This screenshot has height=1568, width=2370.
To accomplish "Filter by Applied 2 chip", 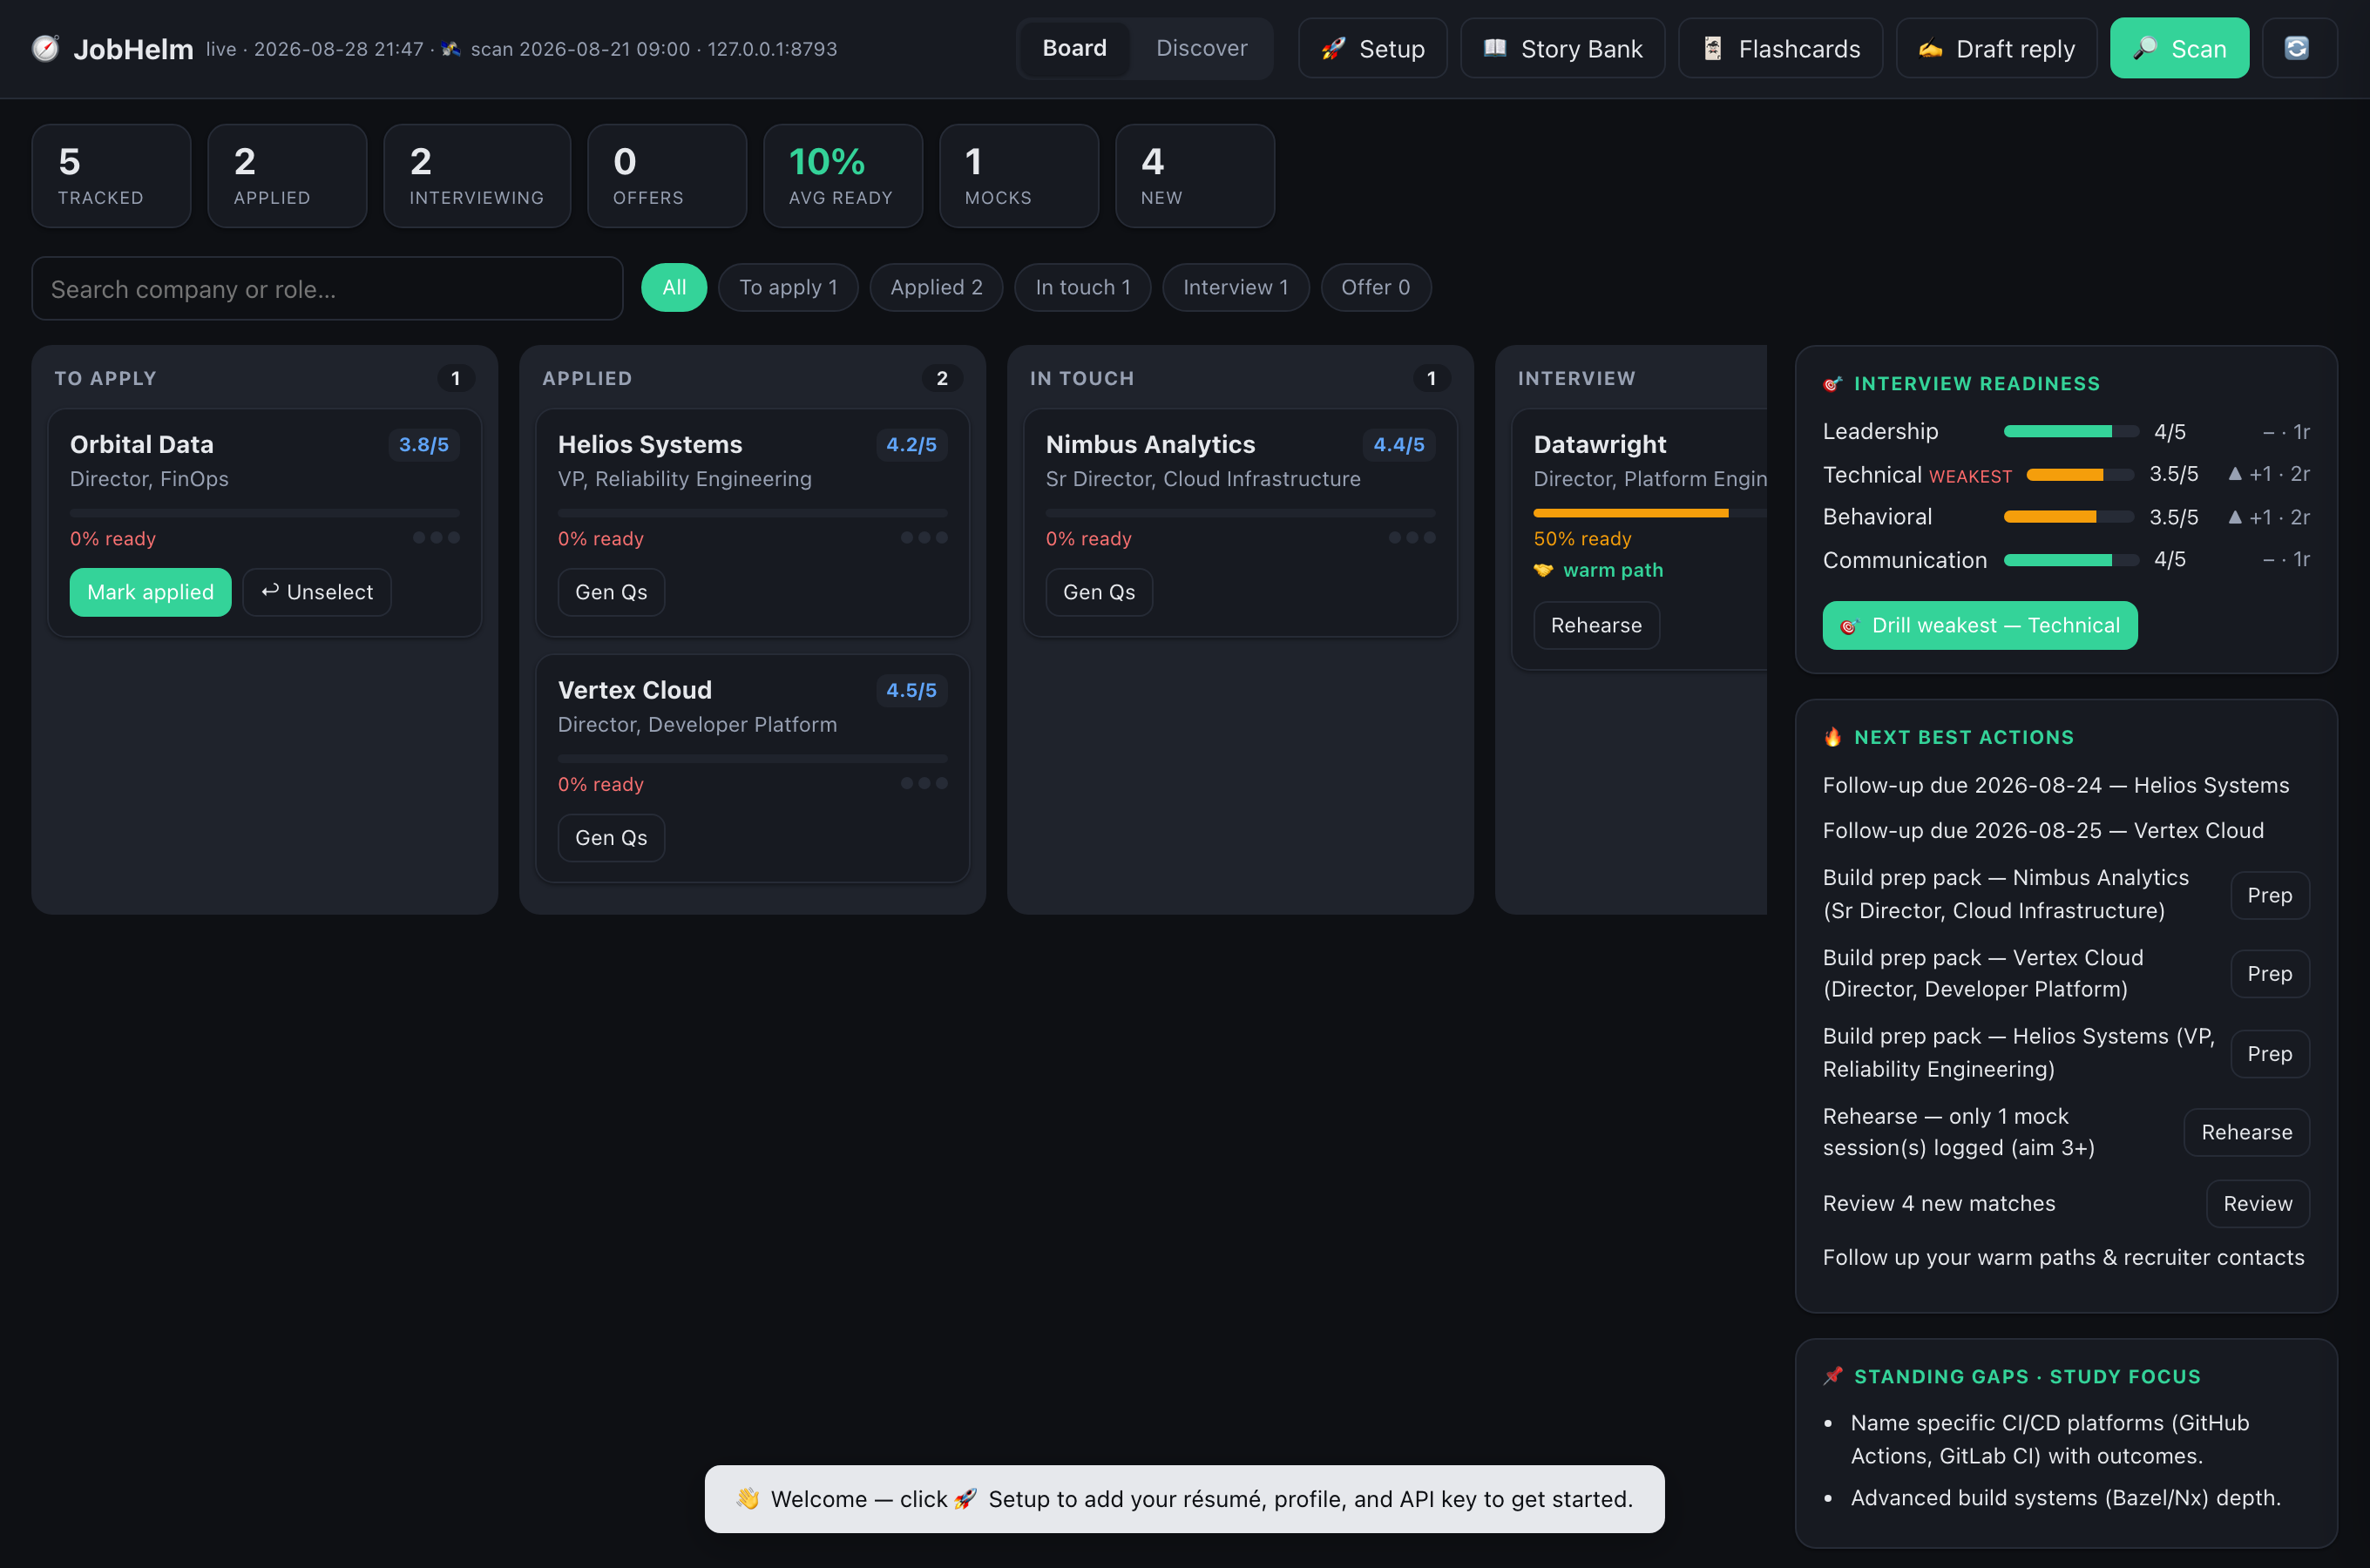I will click(936, 288).
